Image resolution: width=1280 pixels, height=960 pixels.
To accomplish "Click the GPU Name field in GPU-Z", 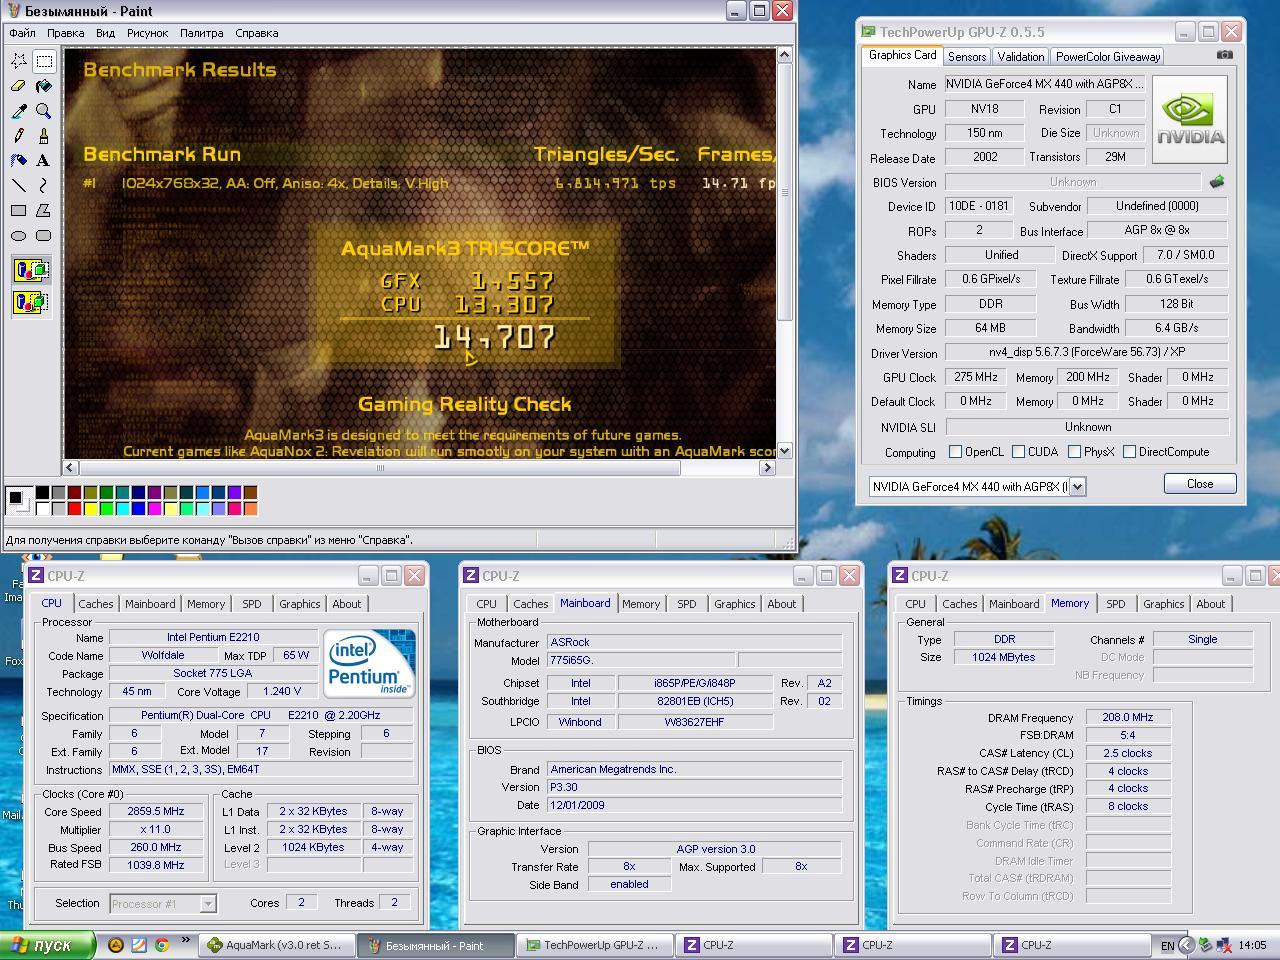I will pyautogui.click(x=1044, y=84).
